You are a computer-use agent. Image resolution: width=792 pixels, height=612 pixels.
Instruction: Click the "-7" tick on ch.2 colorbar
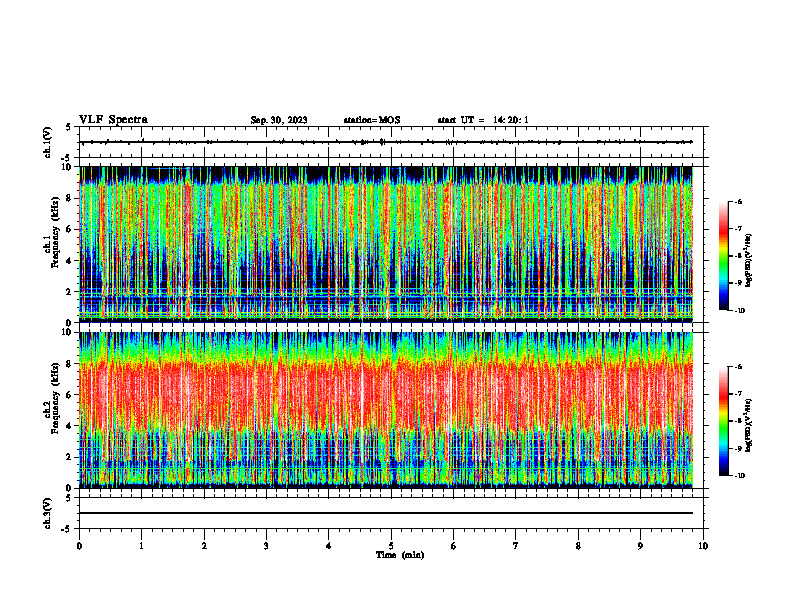click(x=738, y=394)
